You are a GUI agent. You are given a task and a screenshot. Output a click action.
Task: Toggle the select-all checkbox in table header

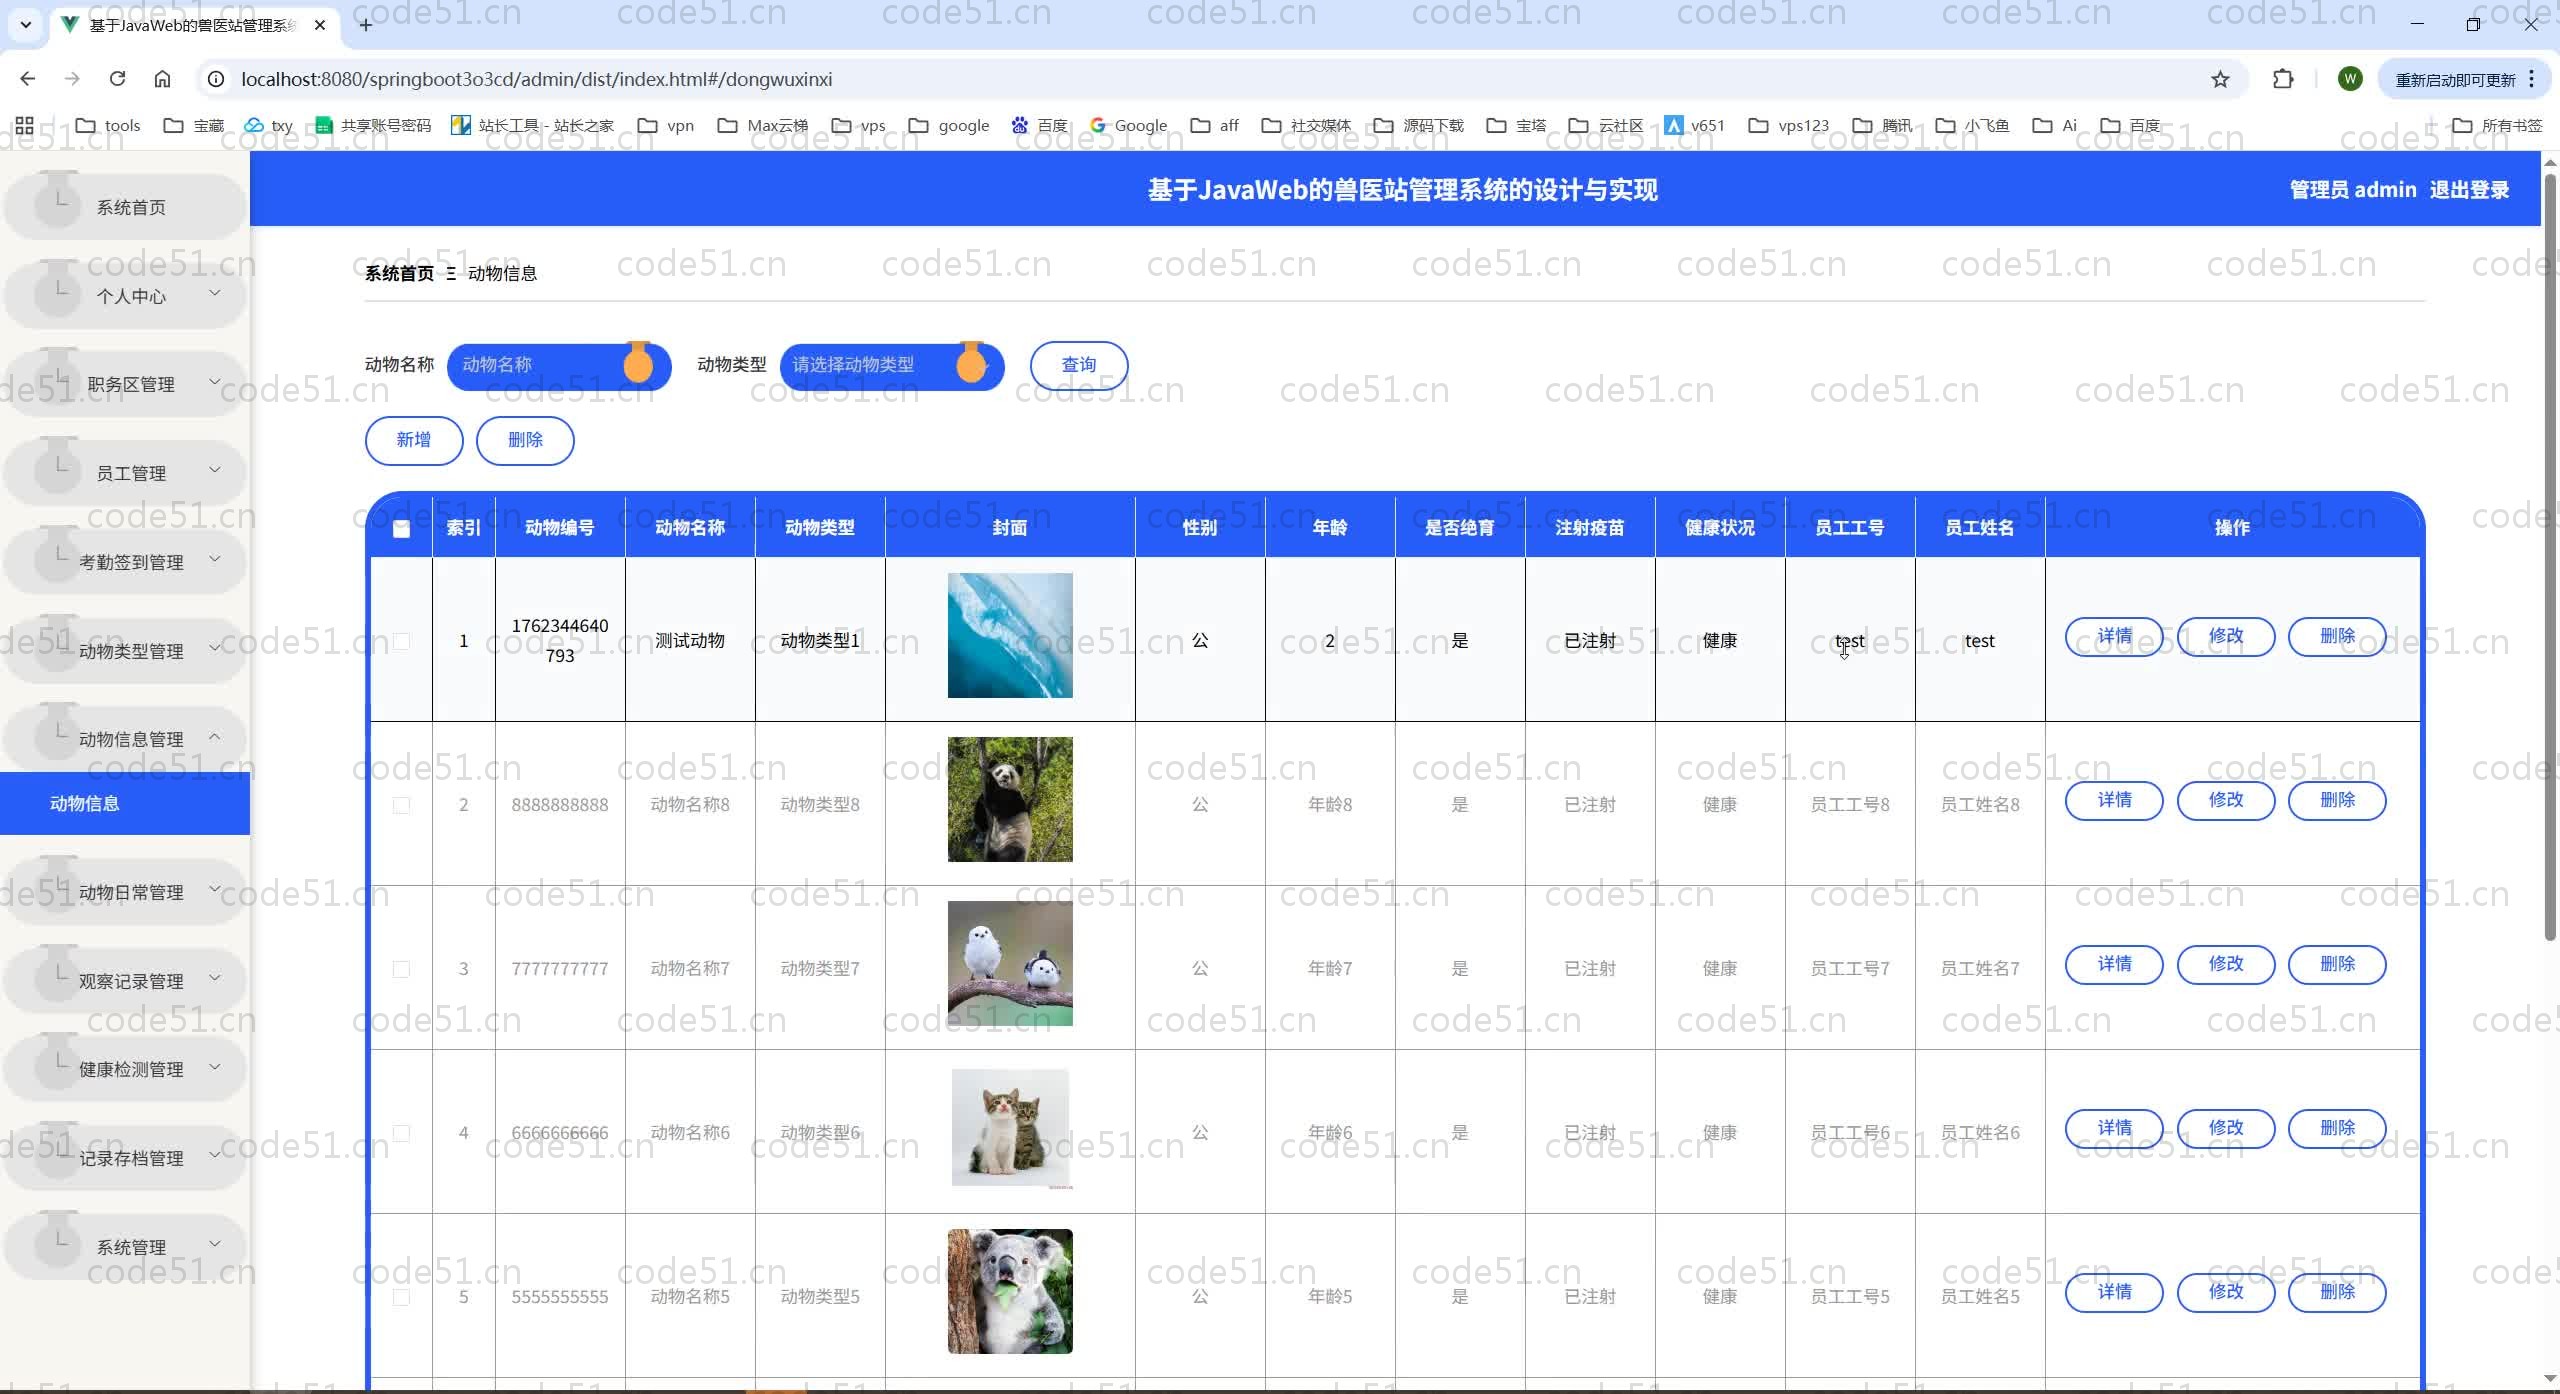pos(401,529)
